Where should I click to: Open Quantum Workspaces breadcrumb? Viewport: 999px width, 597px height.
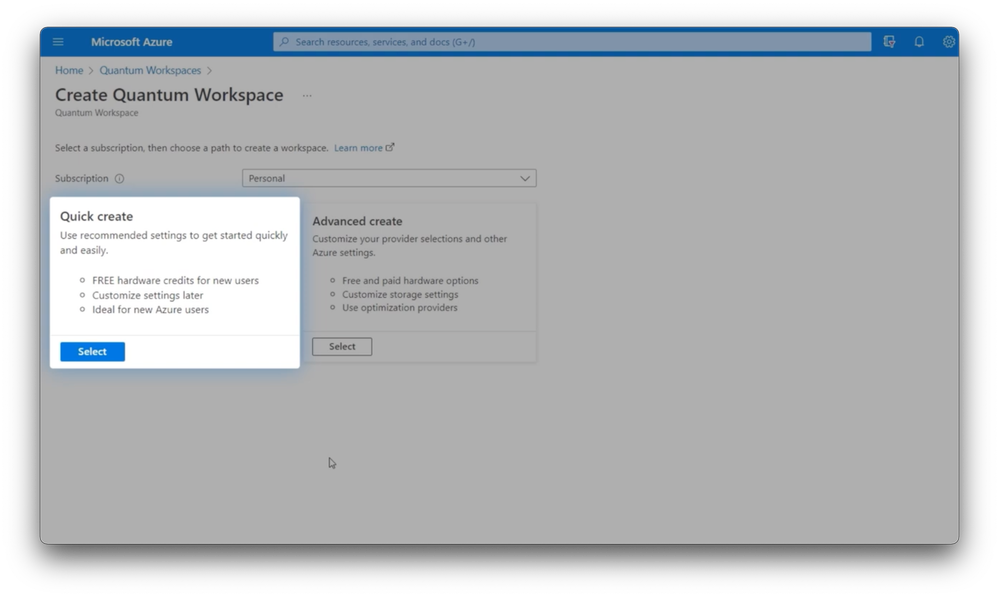(x=150, y=71)
